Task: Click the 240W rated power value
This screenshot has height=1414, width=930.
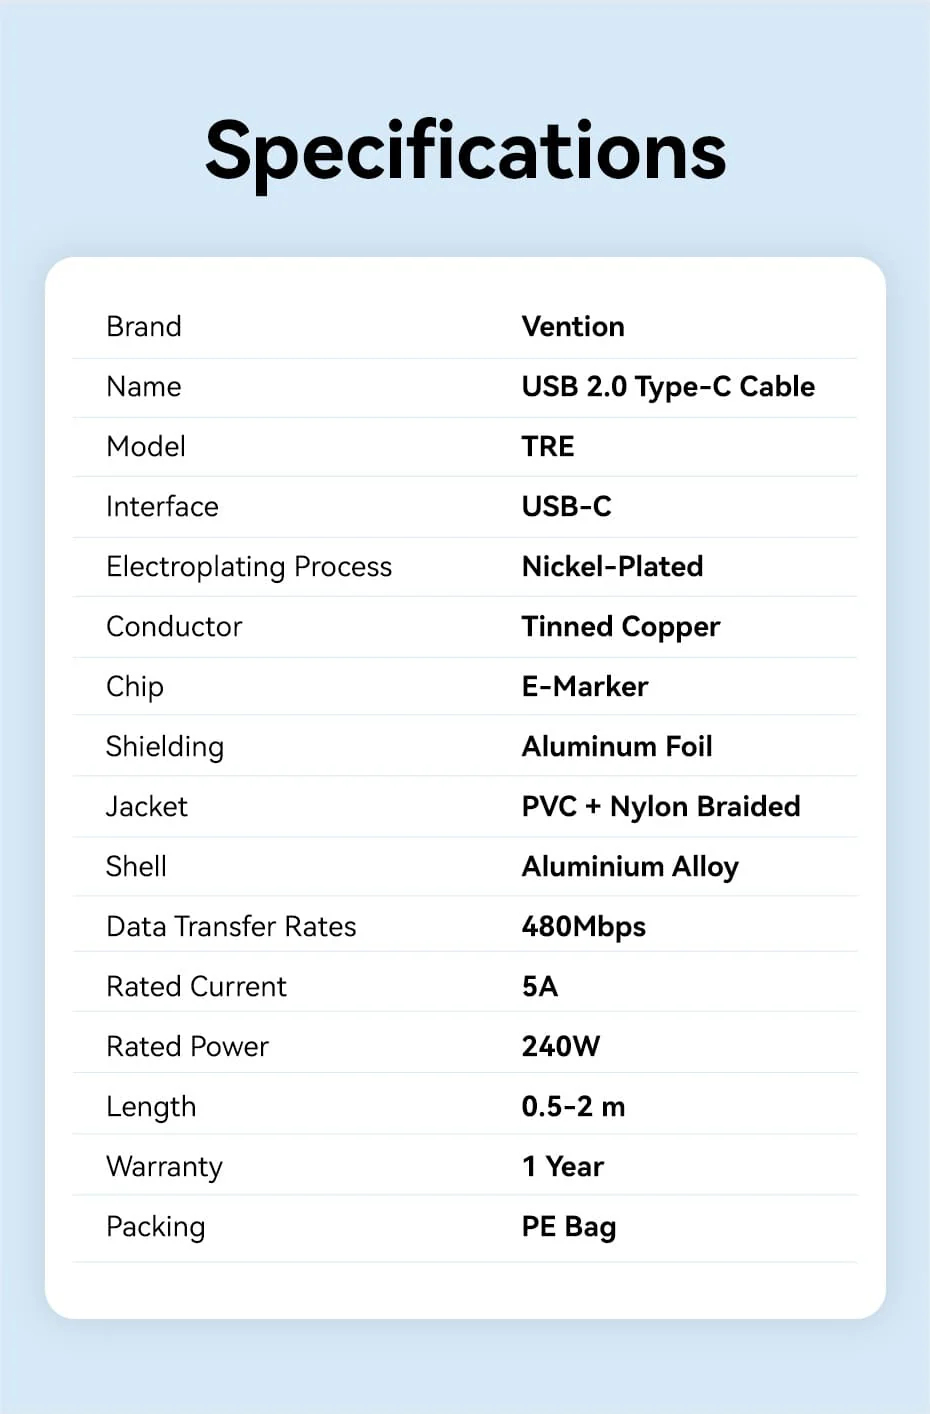Action: (x=561, y=1047)
